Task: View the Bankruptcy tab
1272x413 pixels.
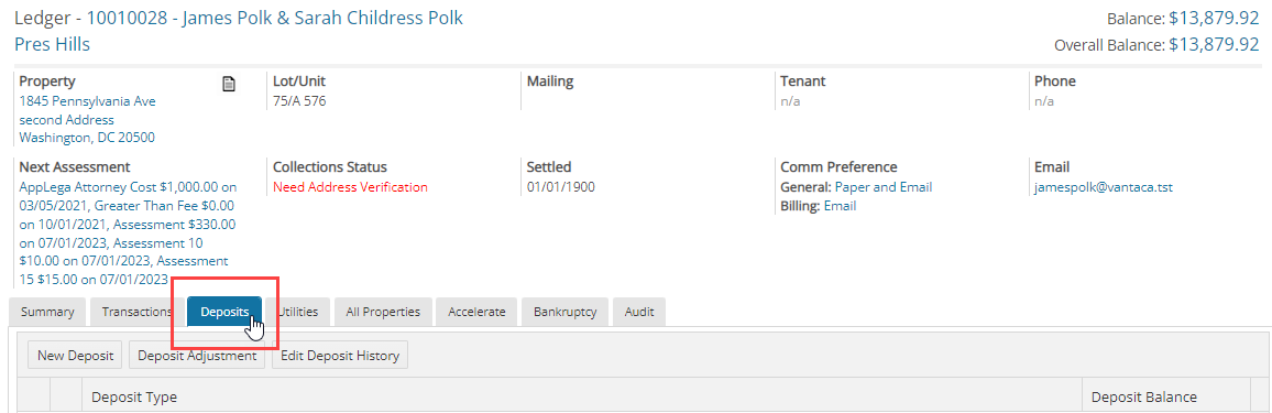Action: coord(565,312)
